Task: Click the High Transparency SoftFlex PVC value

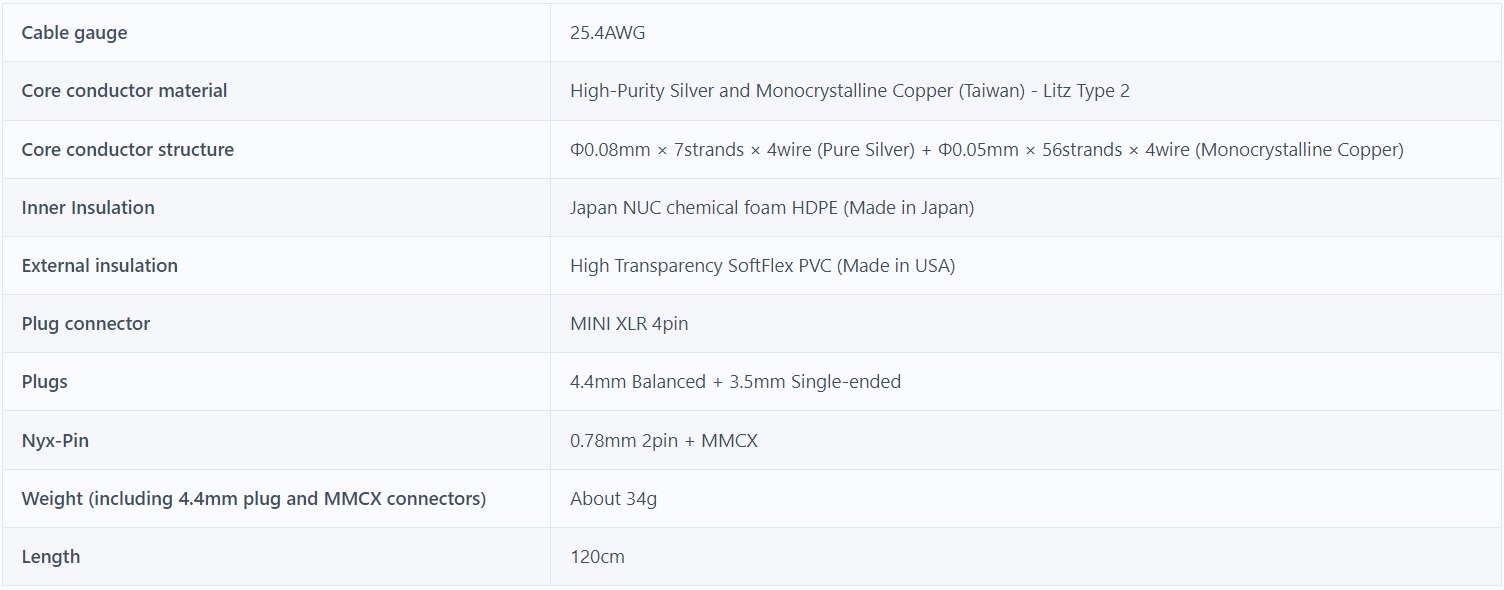Action: 762,266
